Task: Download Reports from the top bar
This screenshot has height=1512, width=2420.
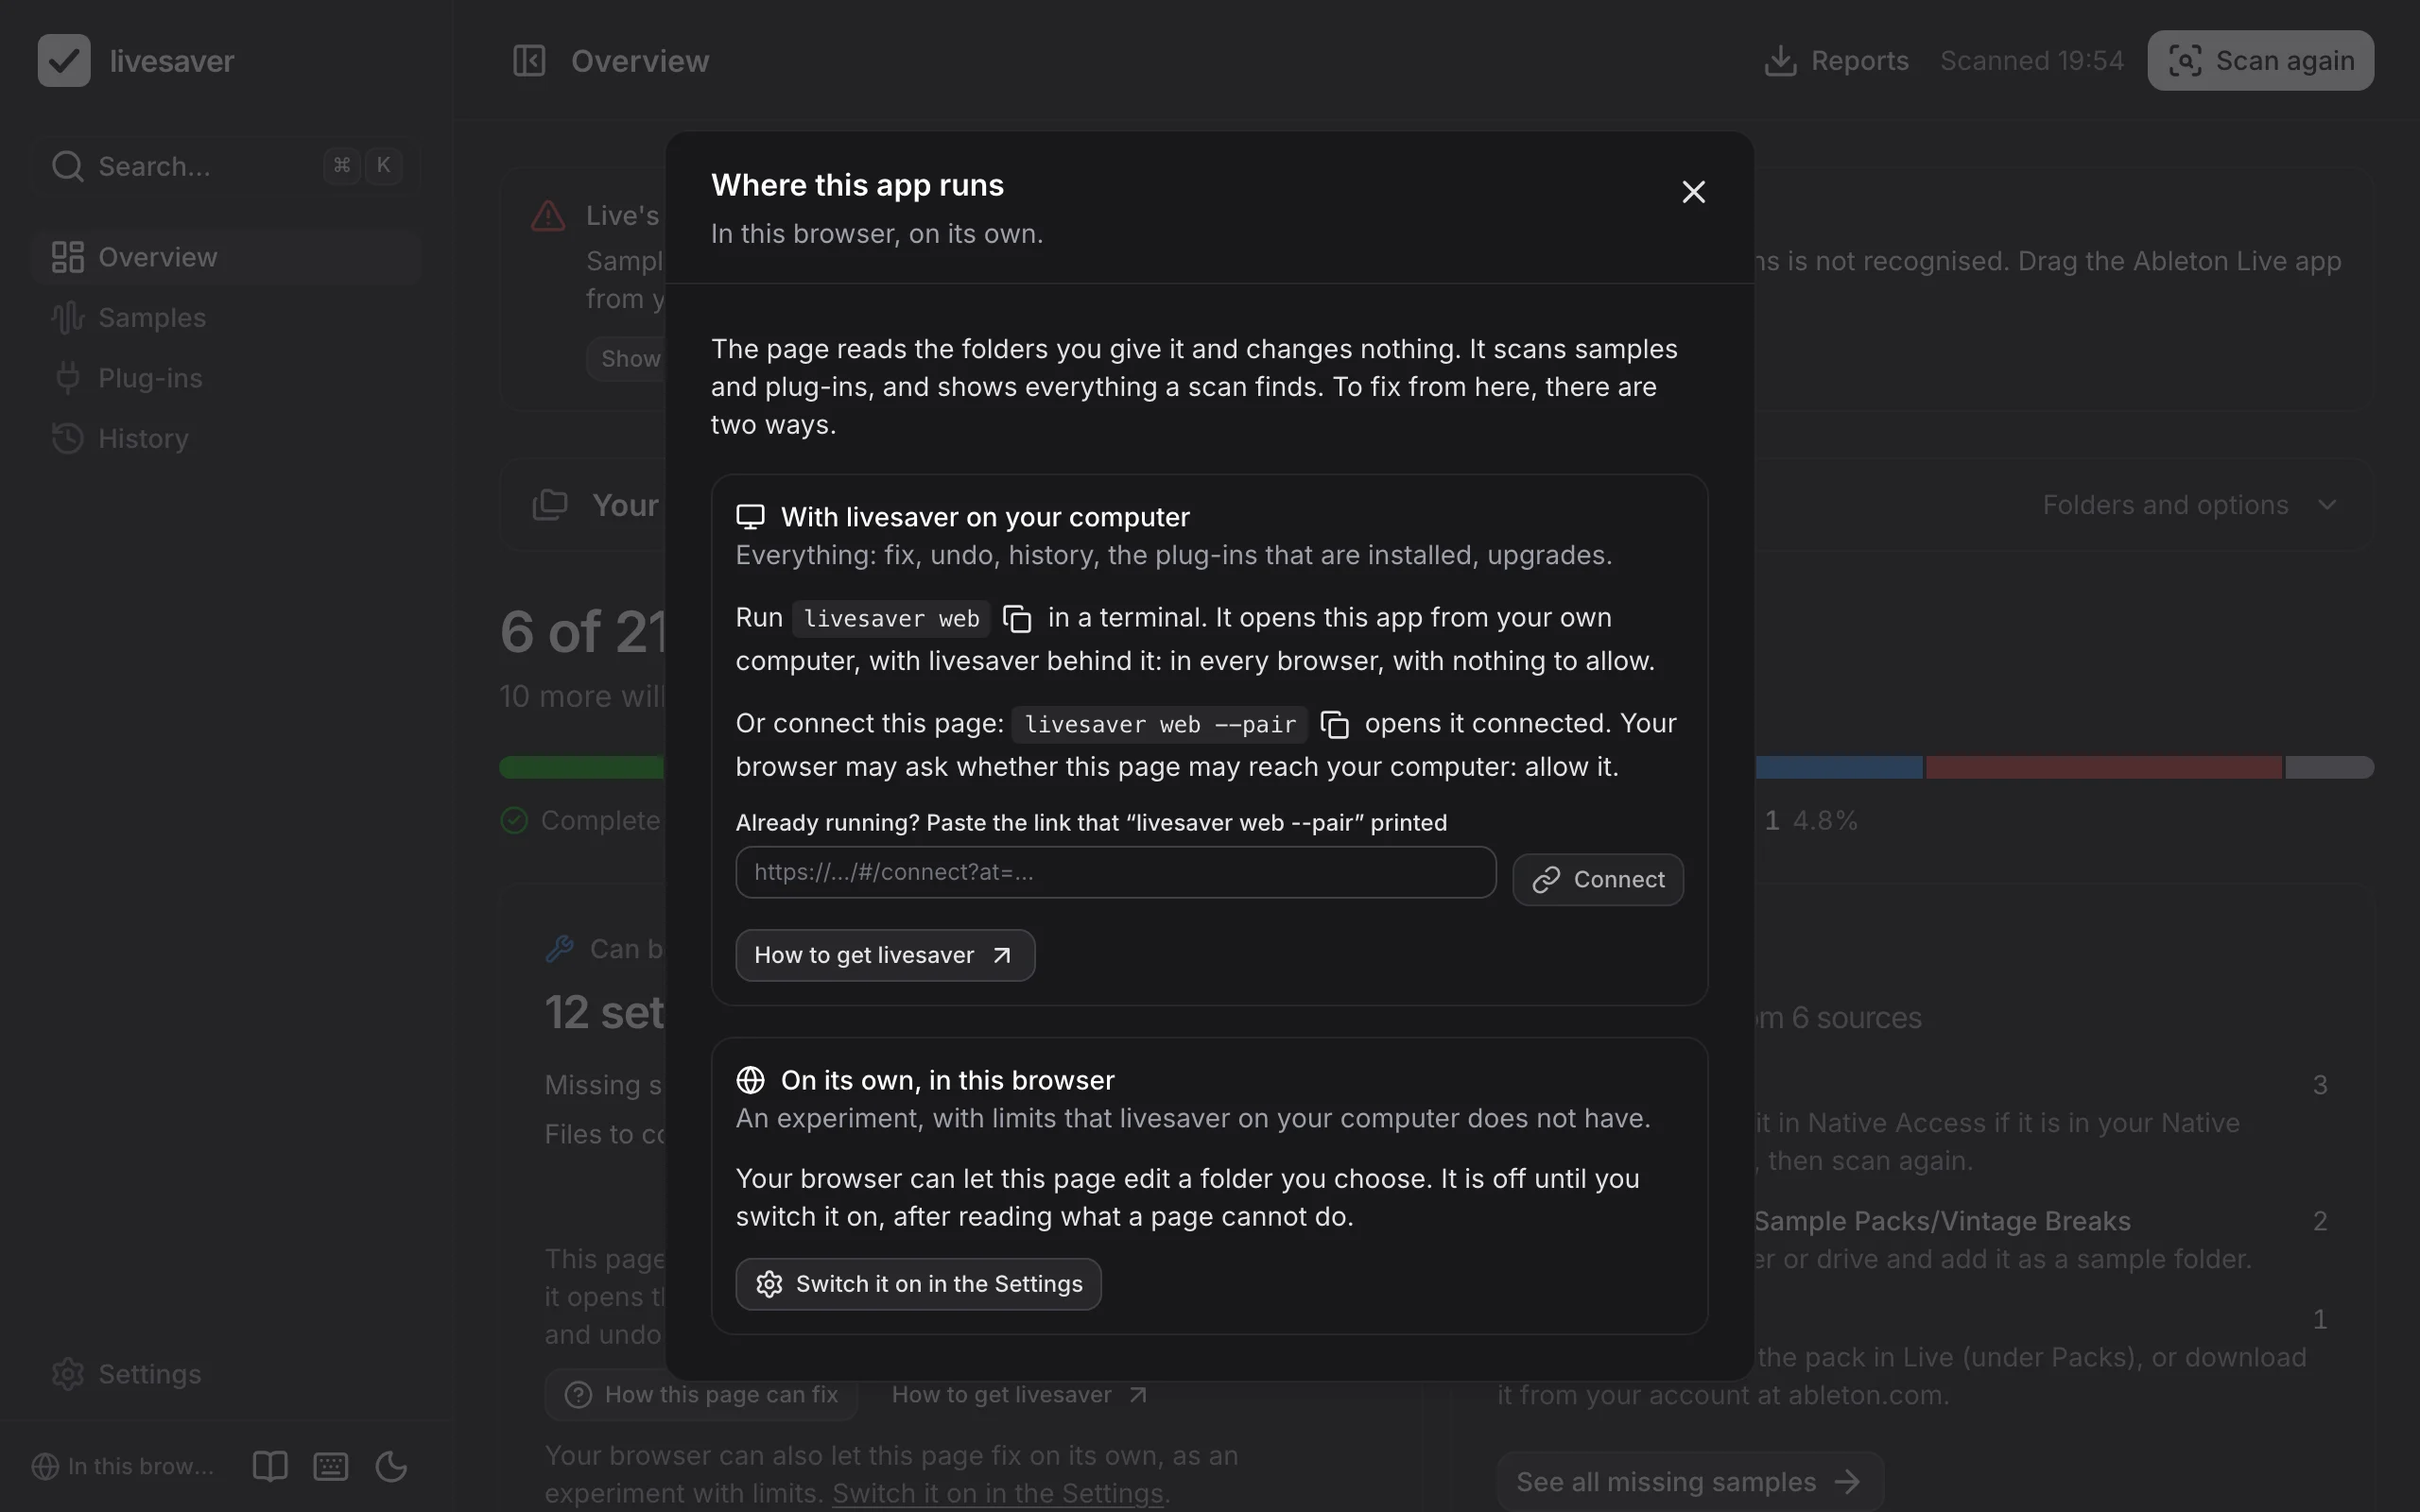Action: (1836, 61)
